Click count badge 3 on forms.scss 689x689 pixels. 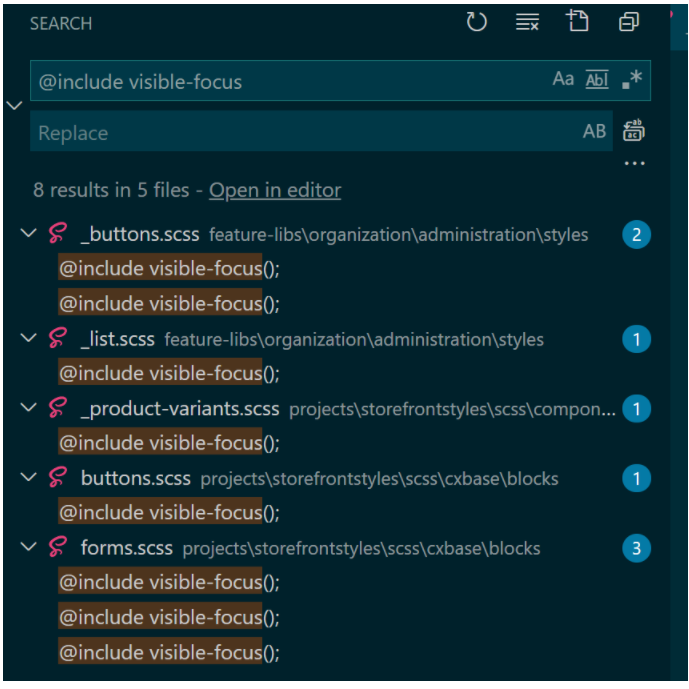pyautogui.click(x=636, y=548)
